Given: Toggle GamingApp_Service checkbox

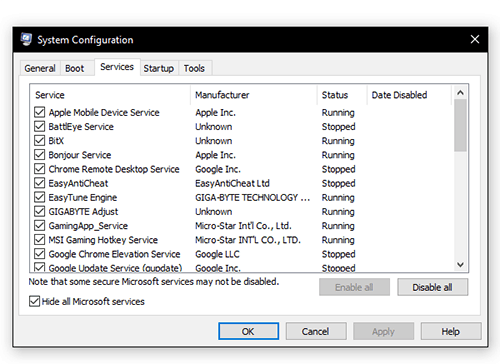Looking at the screenshot, I should [40, 226].
